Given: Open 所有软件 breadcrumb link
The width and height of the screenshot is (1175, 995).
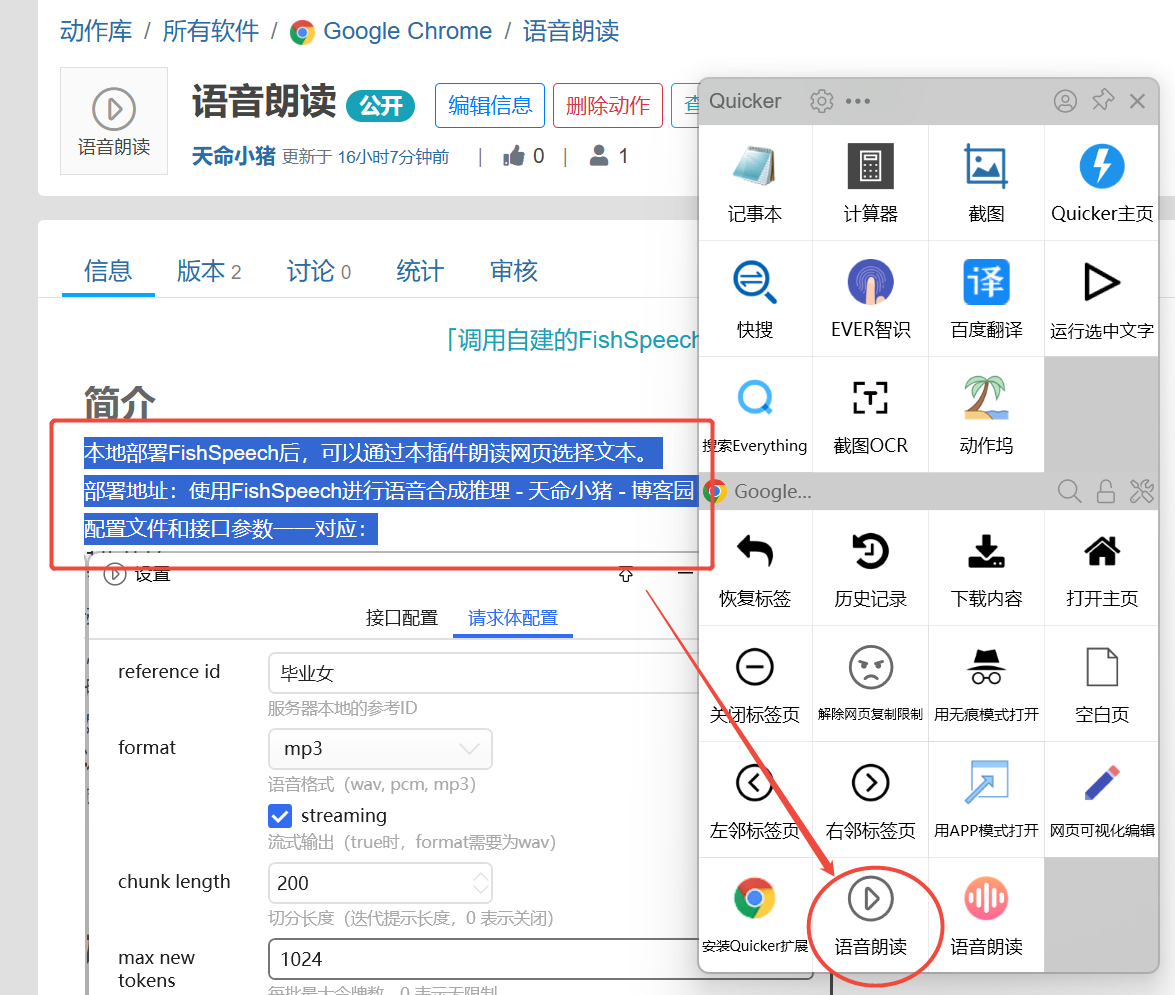Looking at the screenshot, I should pyautogui.click(x=211, y=31).
